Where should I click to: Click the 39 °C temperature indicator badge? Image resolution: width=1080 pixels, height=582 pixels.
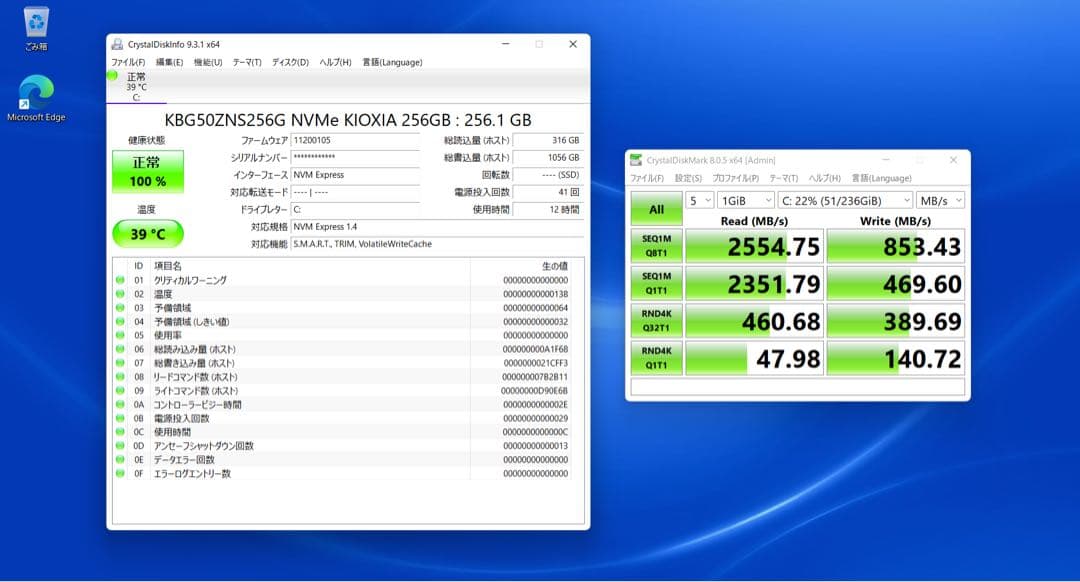[146, 232]
